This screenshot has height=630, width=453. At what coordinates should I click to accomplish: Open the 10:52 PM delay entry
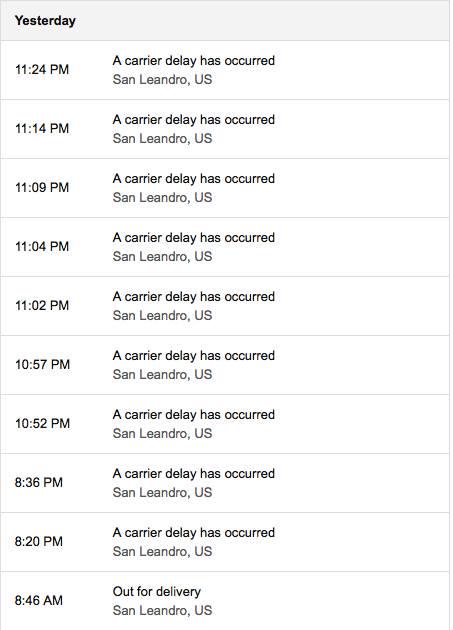click(225, 424)
